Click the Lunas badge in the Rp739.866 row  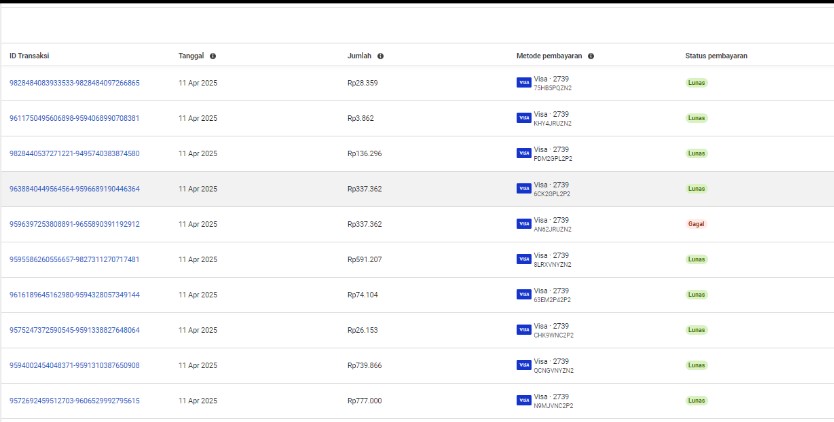[x=696, y=365]
